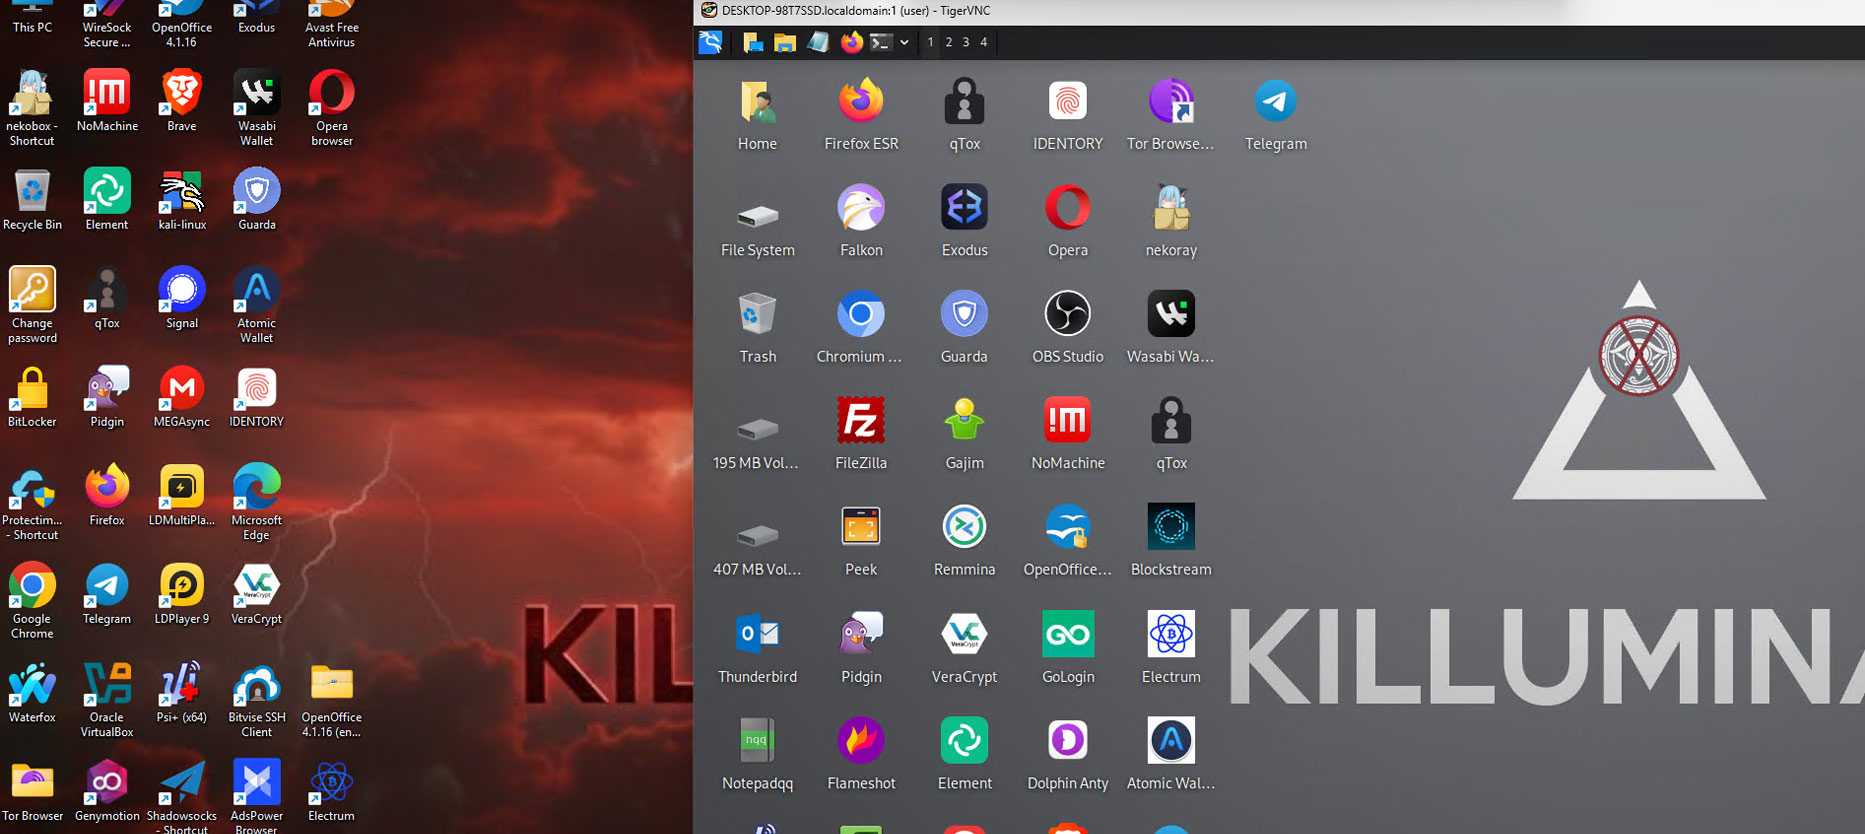Screen dimensions: 1865x834
Task: Switch to workspace 2 in the VNC panel
Action: (x=948, y=42)
